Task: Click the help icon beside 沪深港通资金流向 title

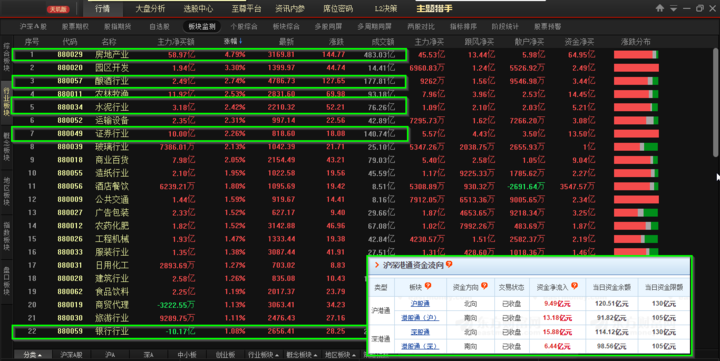Action: pyautogui.click(x=449, y=265)
